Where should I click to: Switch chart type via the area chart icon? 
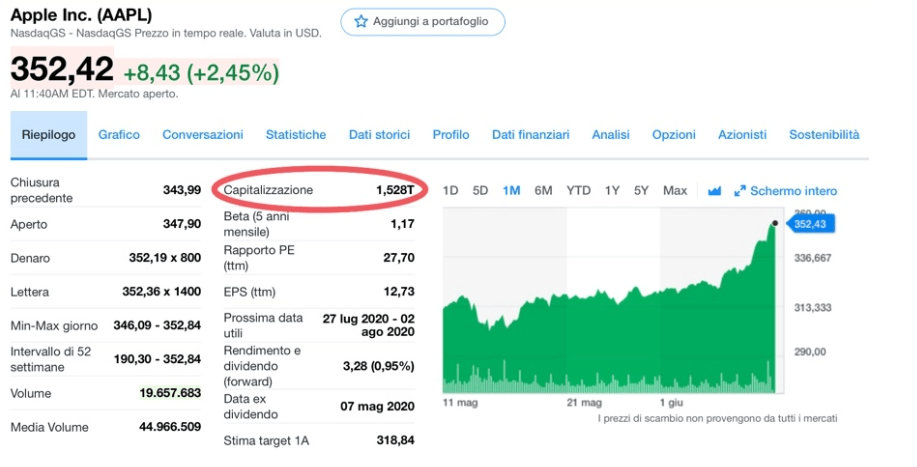(714, 191)
